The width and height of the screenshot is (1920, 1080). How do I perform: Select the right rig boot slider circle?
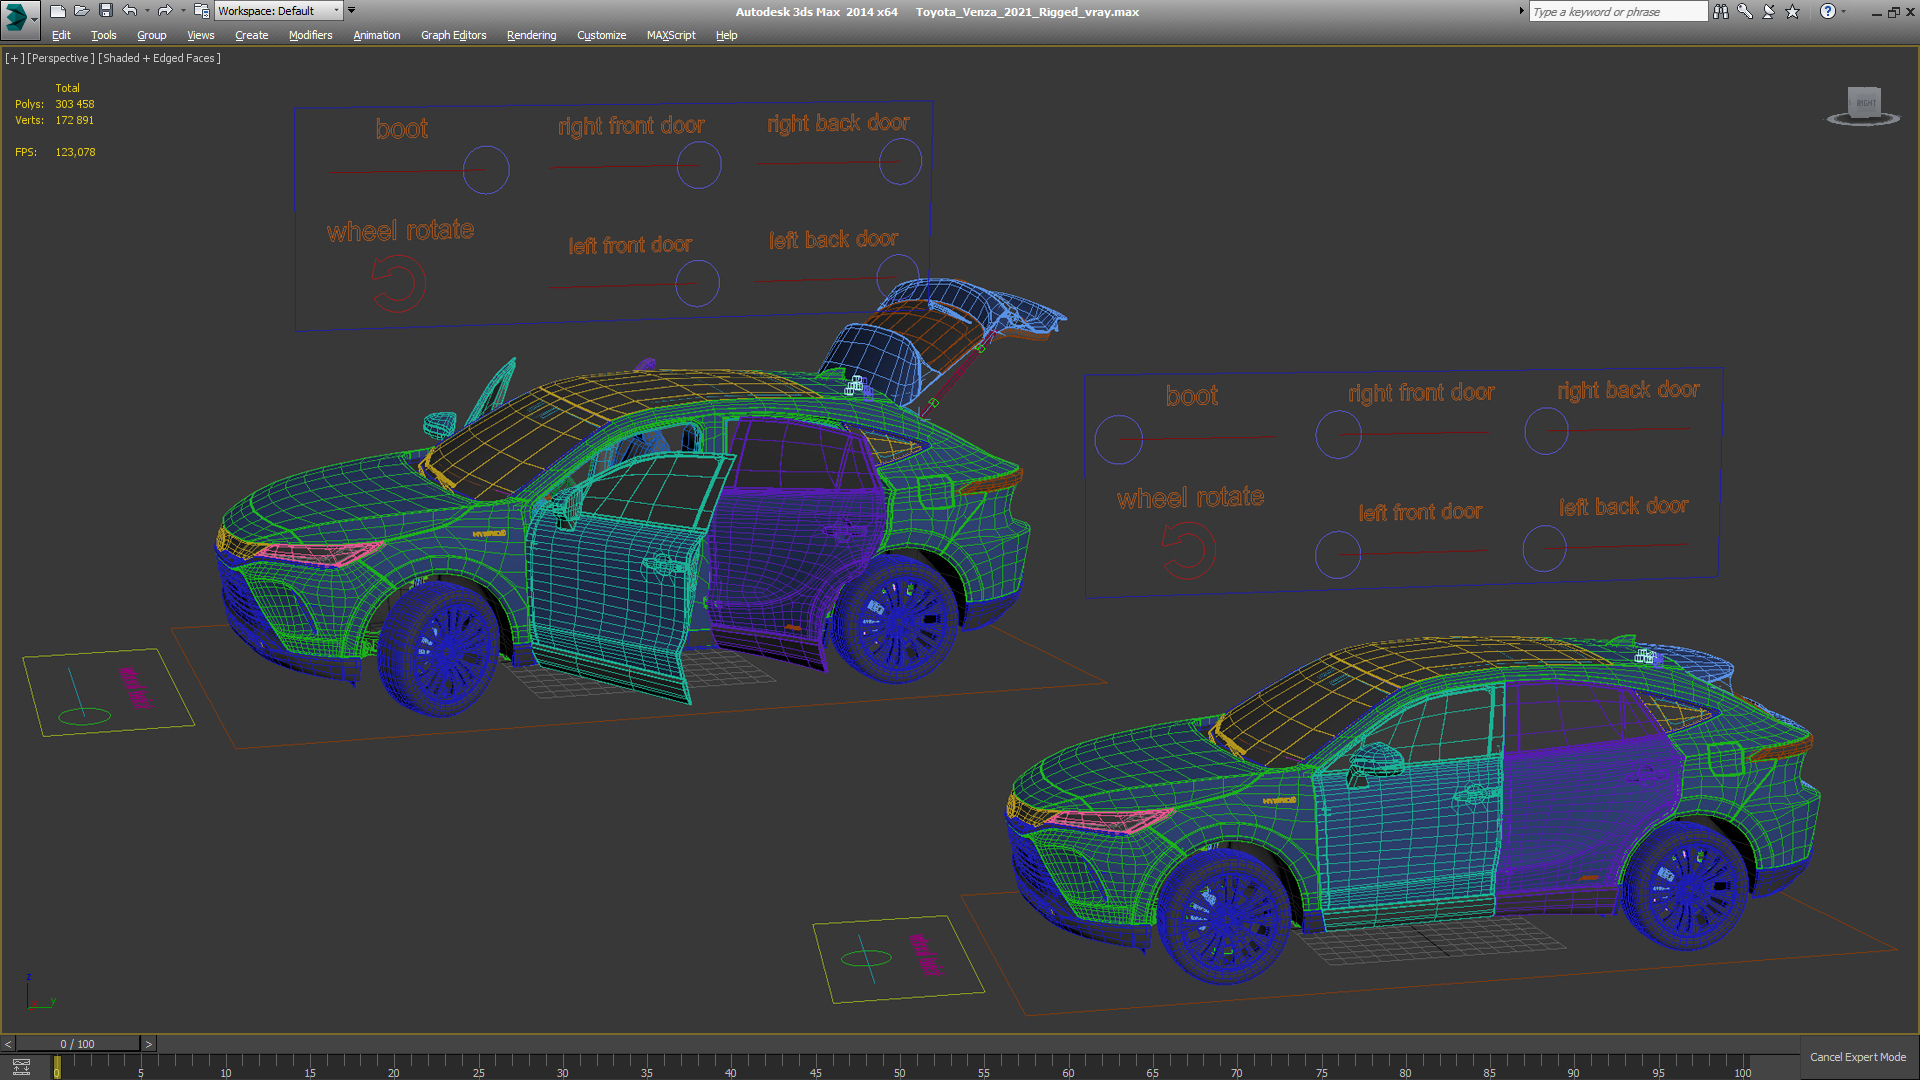tap(1118, 440)
